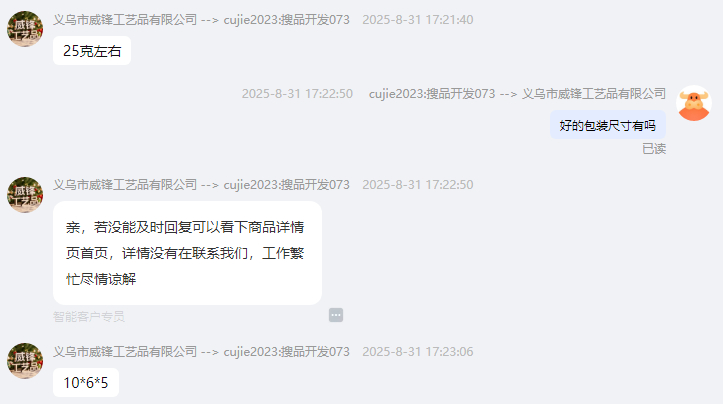Image resolution: width=723 pixels, height=404 pixels.
Task: Click the buyer header cujie2023:搜品开发073 on the right
Action: (x=517, y=94)
